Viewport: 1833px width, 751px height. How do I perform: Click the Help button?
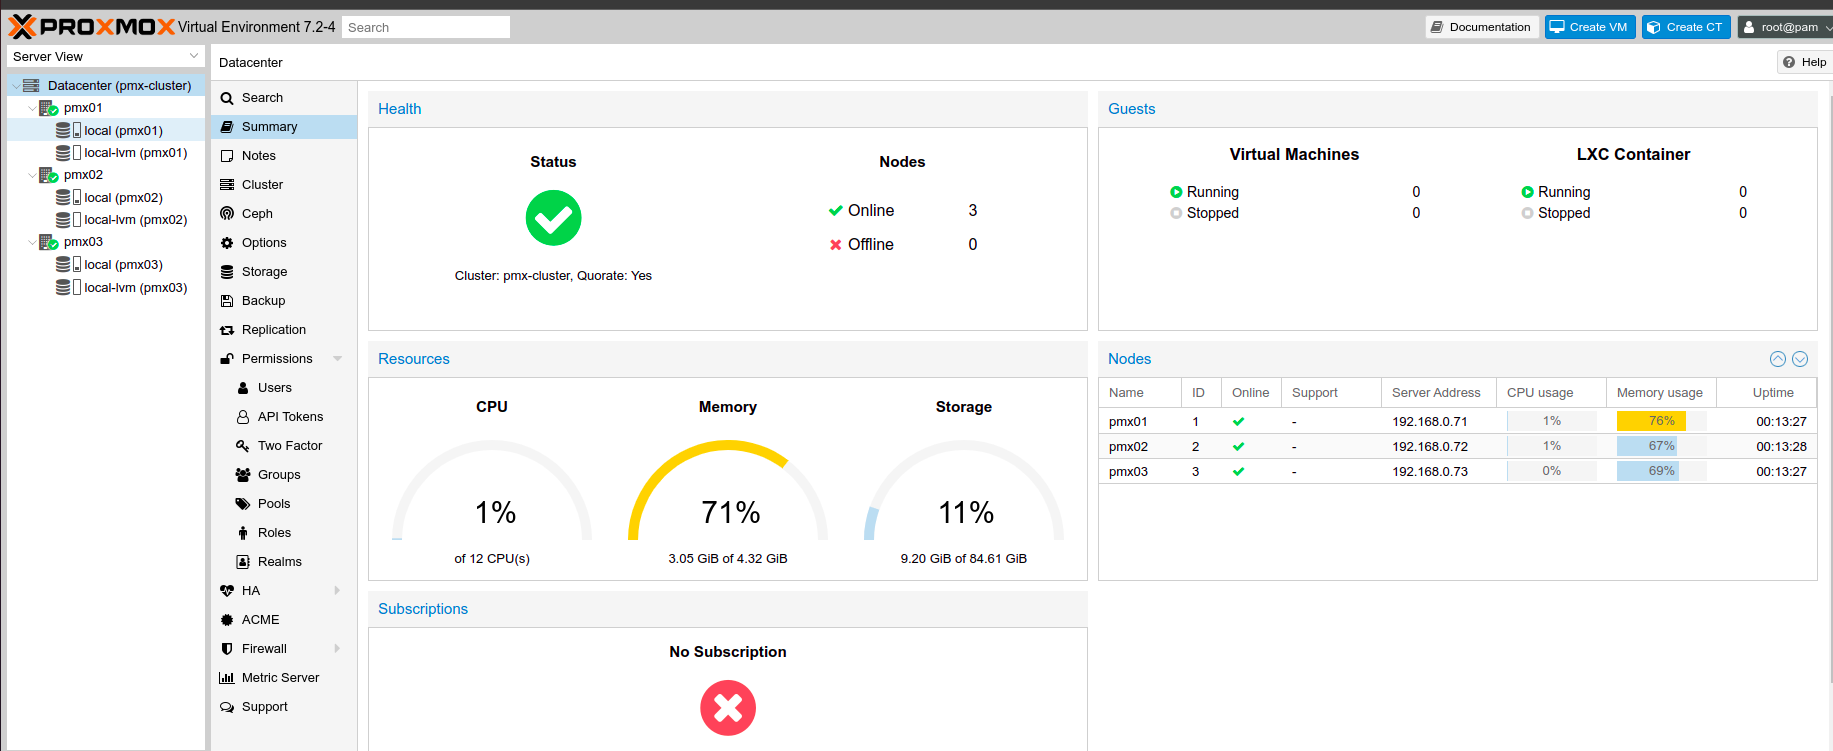coord(1804,62)
